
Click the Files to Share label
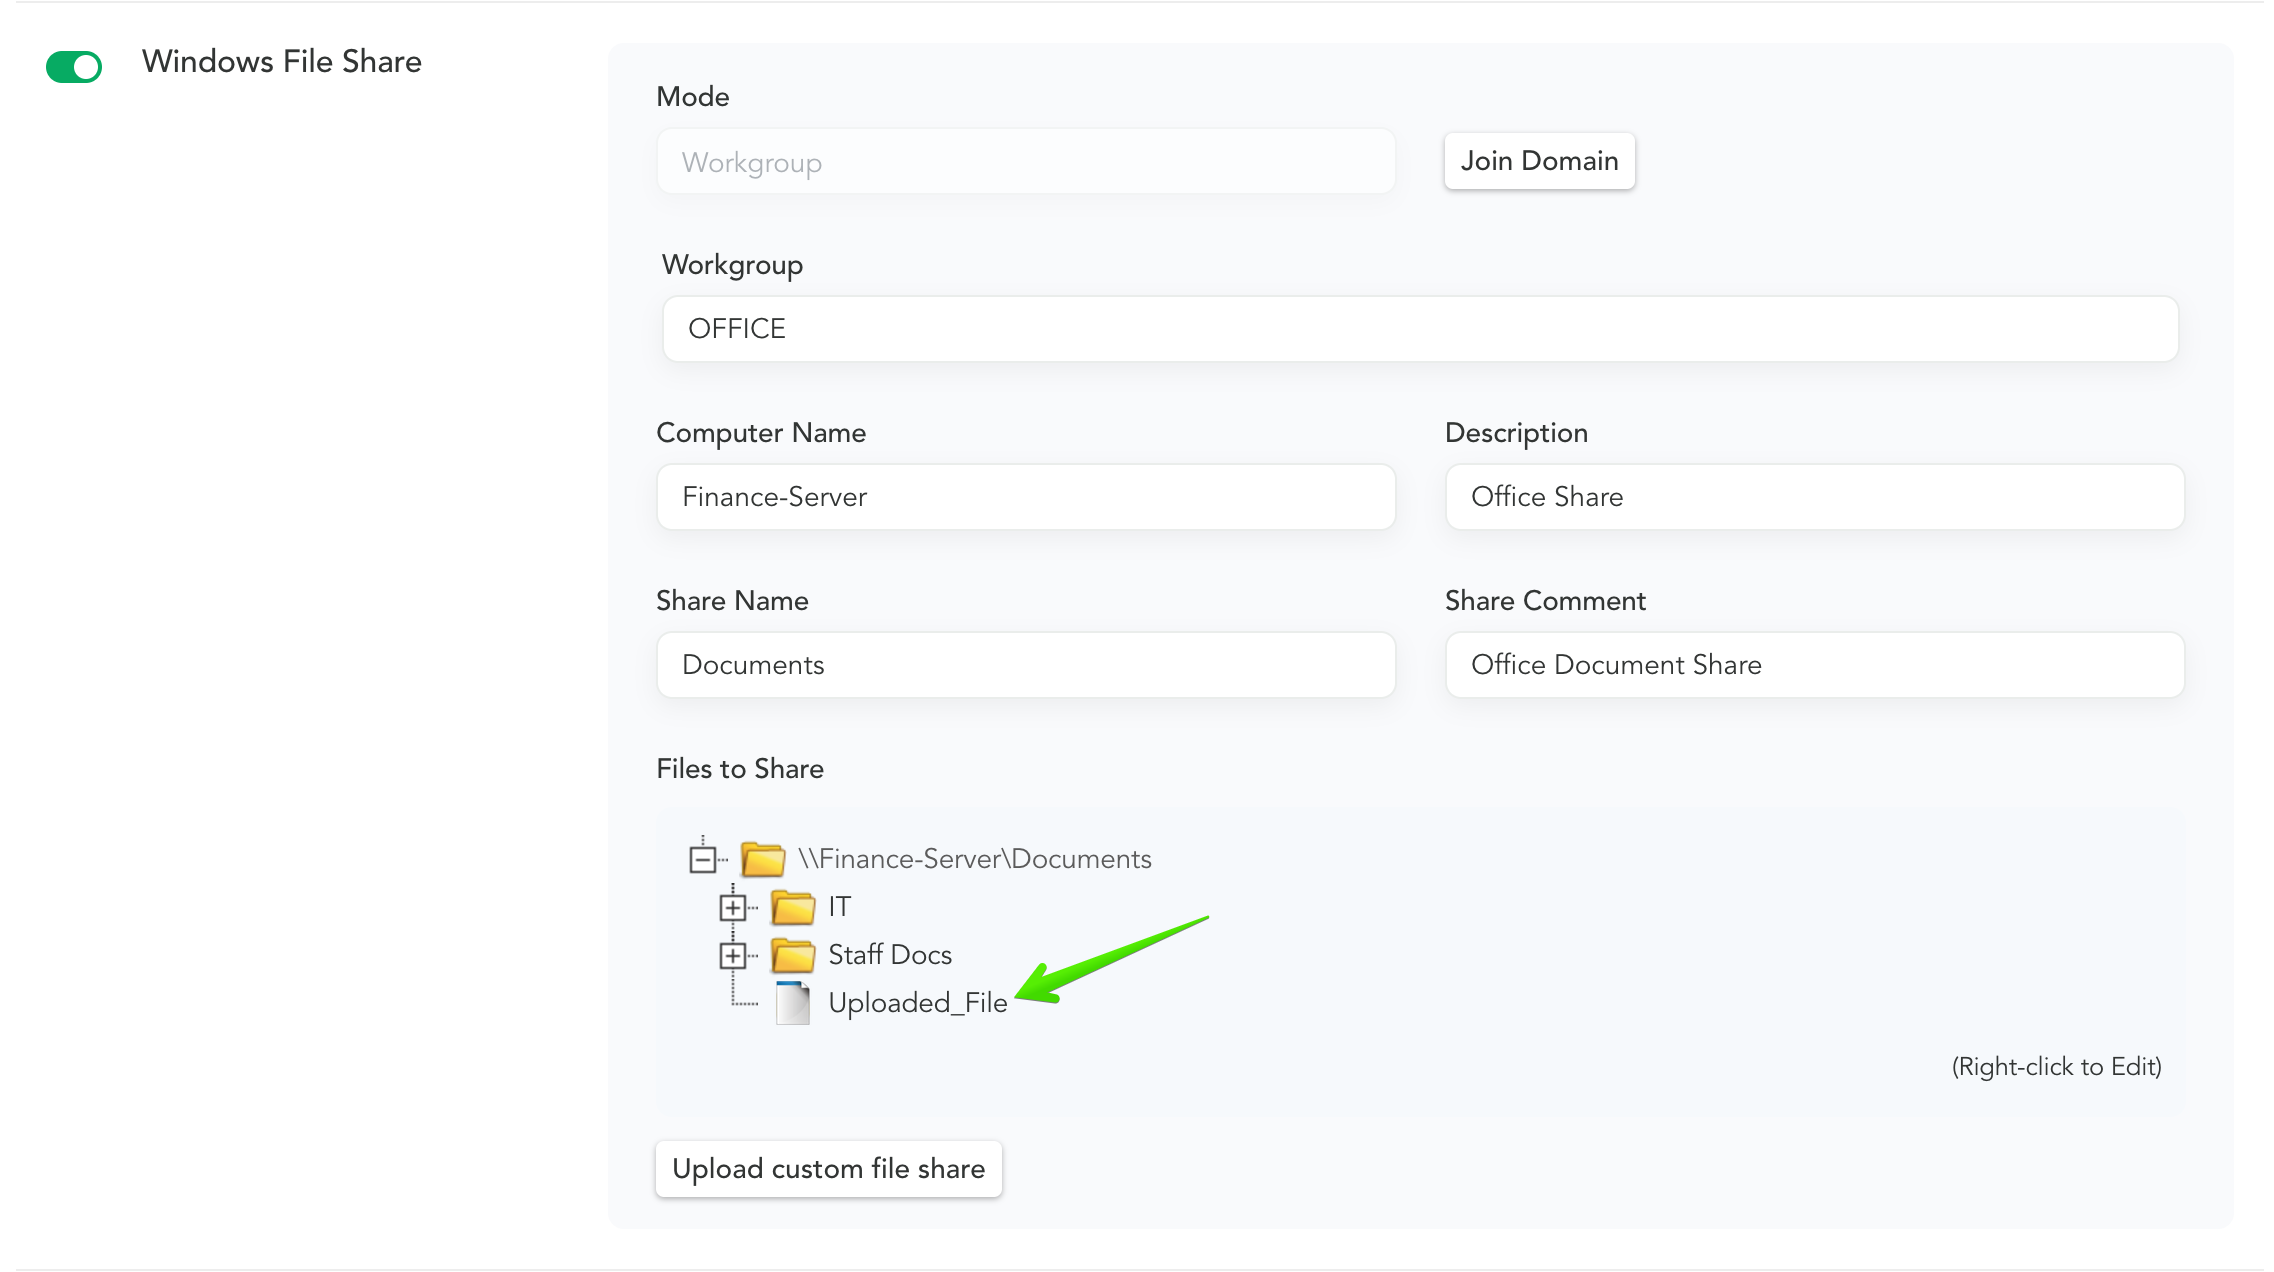click(x=740, y=769)
